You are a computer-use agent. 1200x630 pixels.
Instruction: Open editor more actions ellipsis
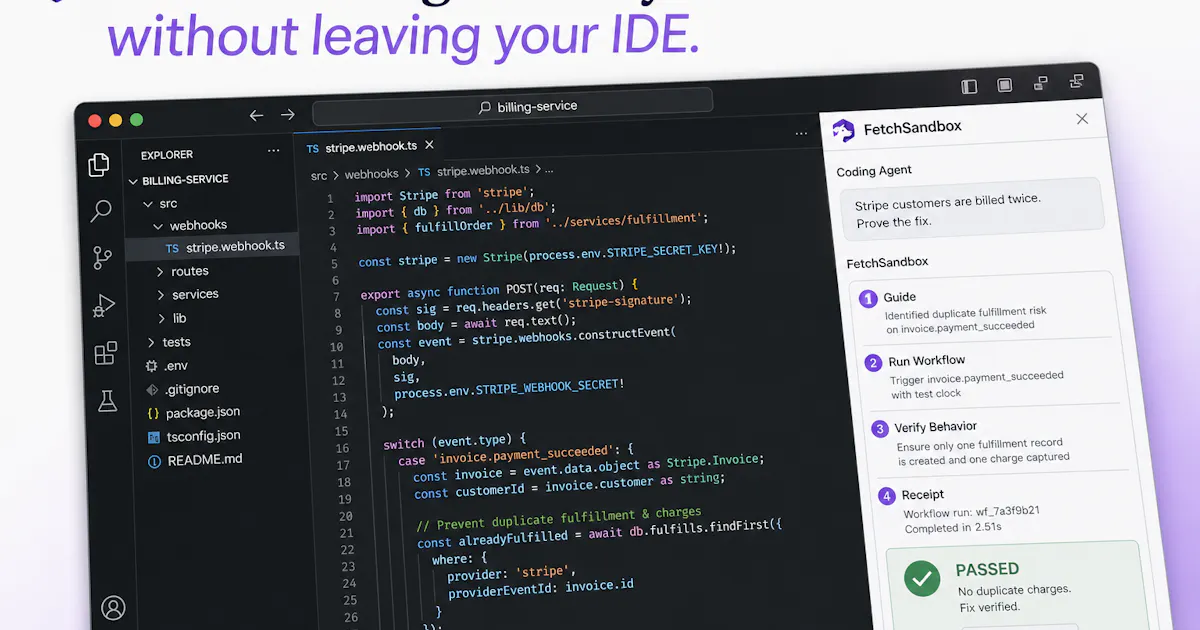pos(801,133)
